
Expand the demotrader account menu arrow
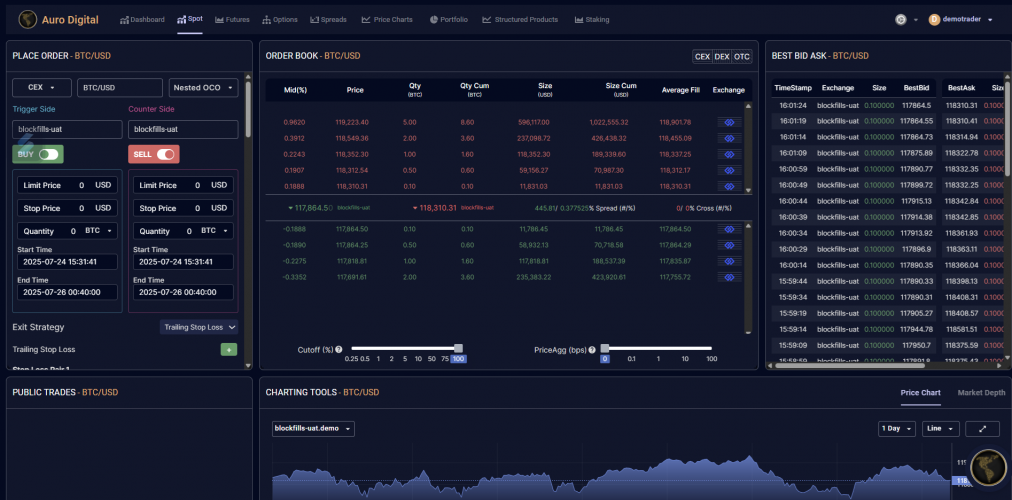[990, 19]
